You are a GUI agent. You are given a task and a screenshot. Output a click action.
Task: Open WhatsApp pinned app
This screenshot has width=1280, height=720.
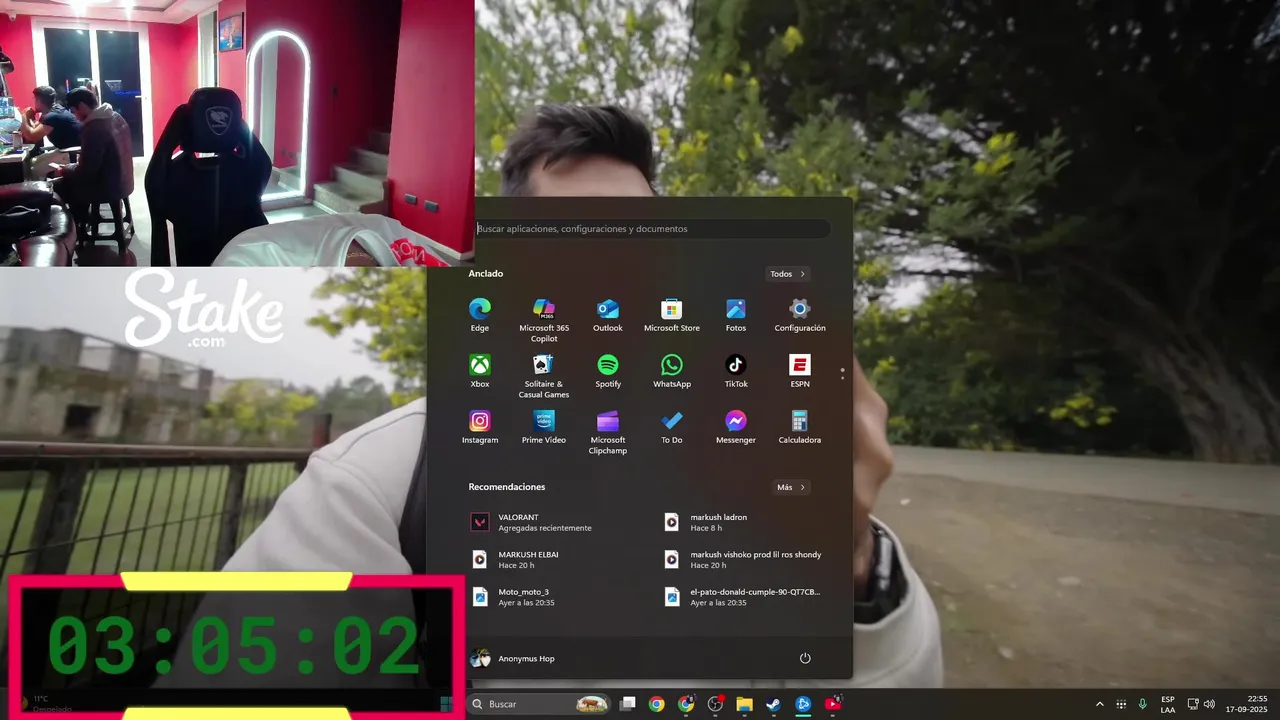pos(672,371)
